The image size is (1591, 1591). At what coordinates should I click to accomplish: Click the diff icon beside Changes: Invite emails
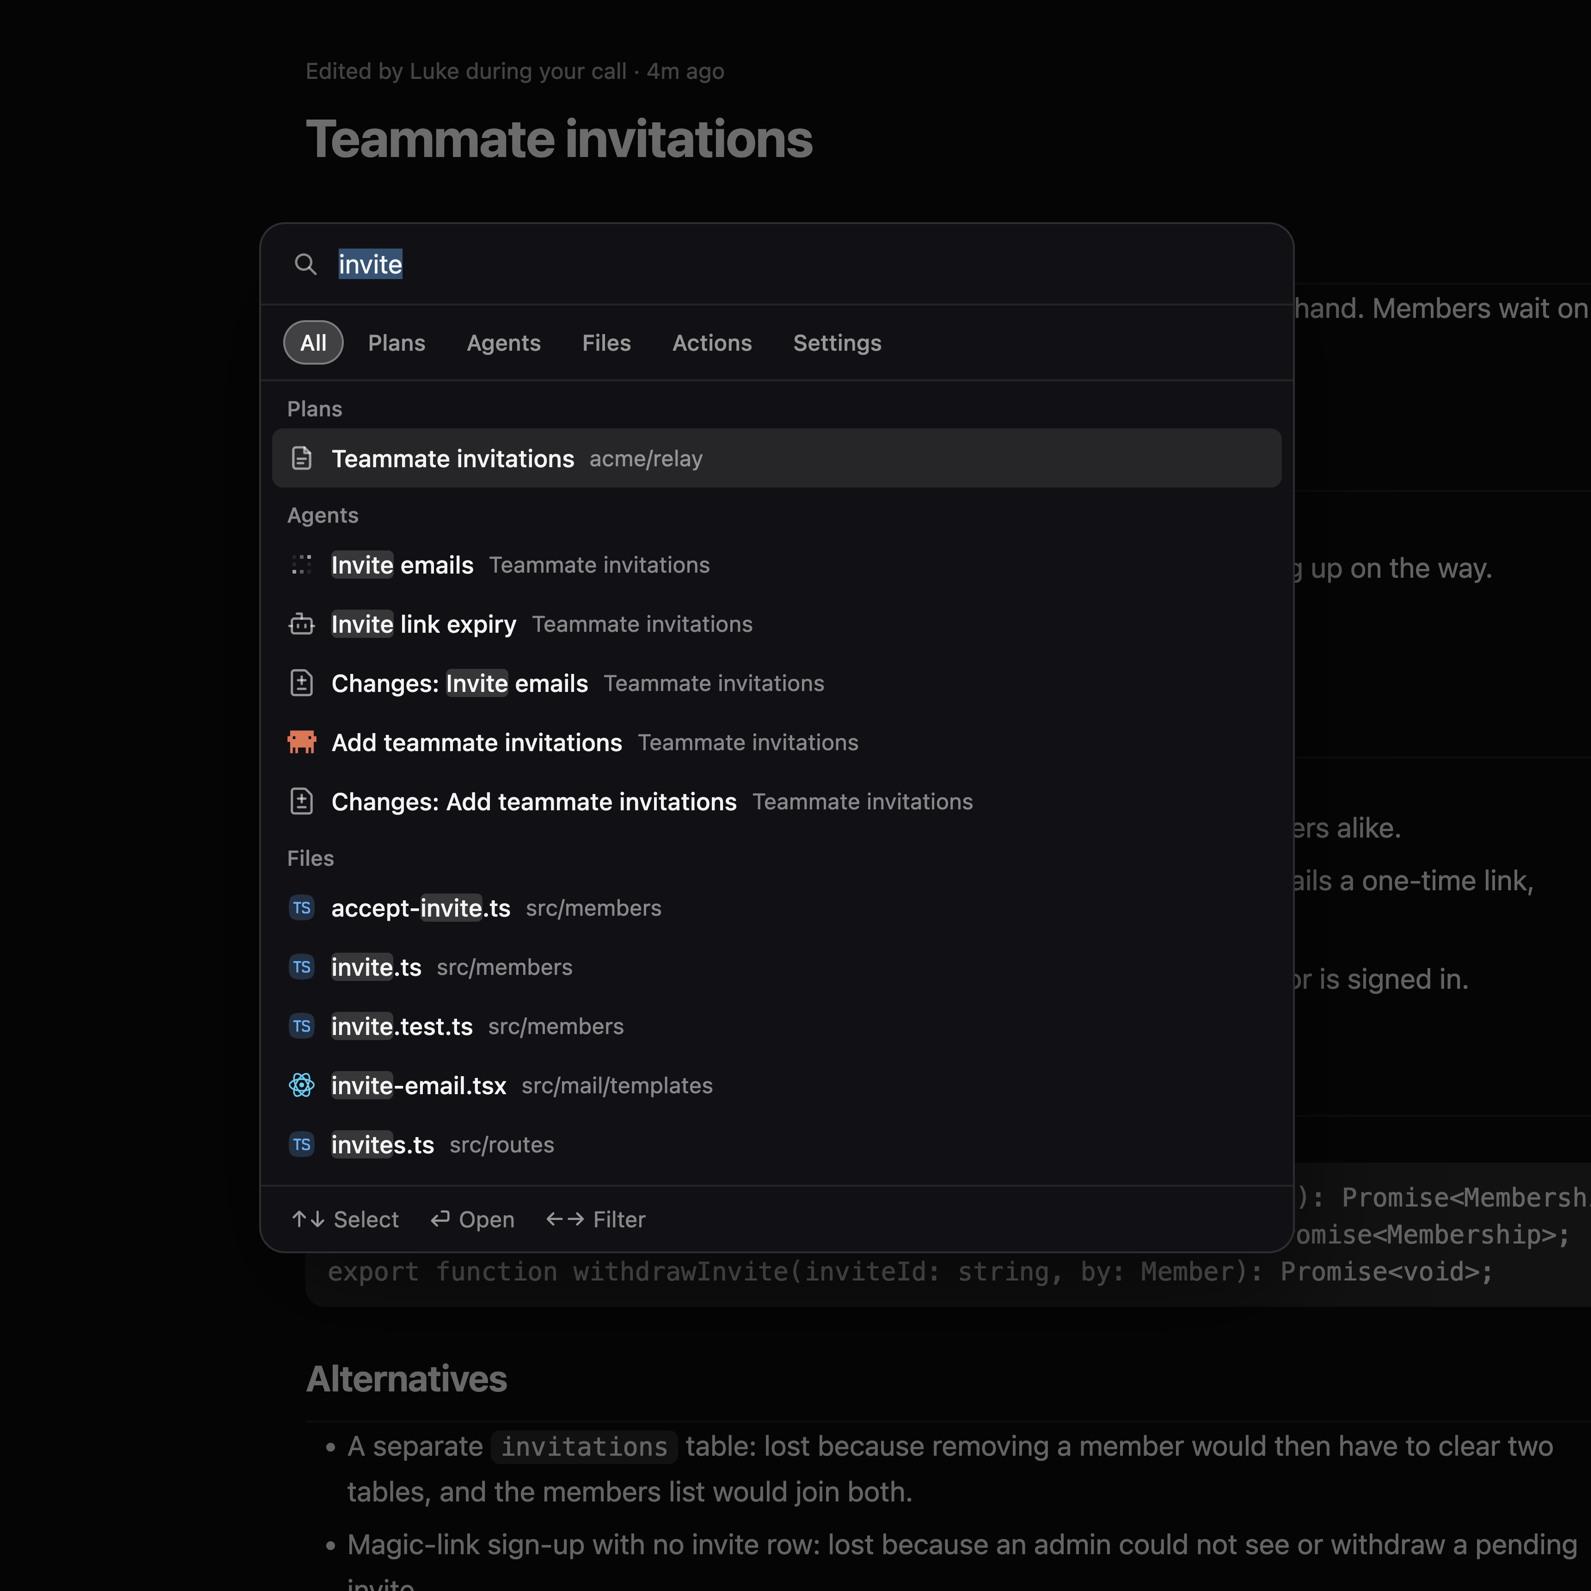[301, 683]
